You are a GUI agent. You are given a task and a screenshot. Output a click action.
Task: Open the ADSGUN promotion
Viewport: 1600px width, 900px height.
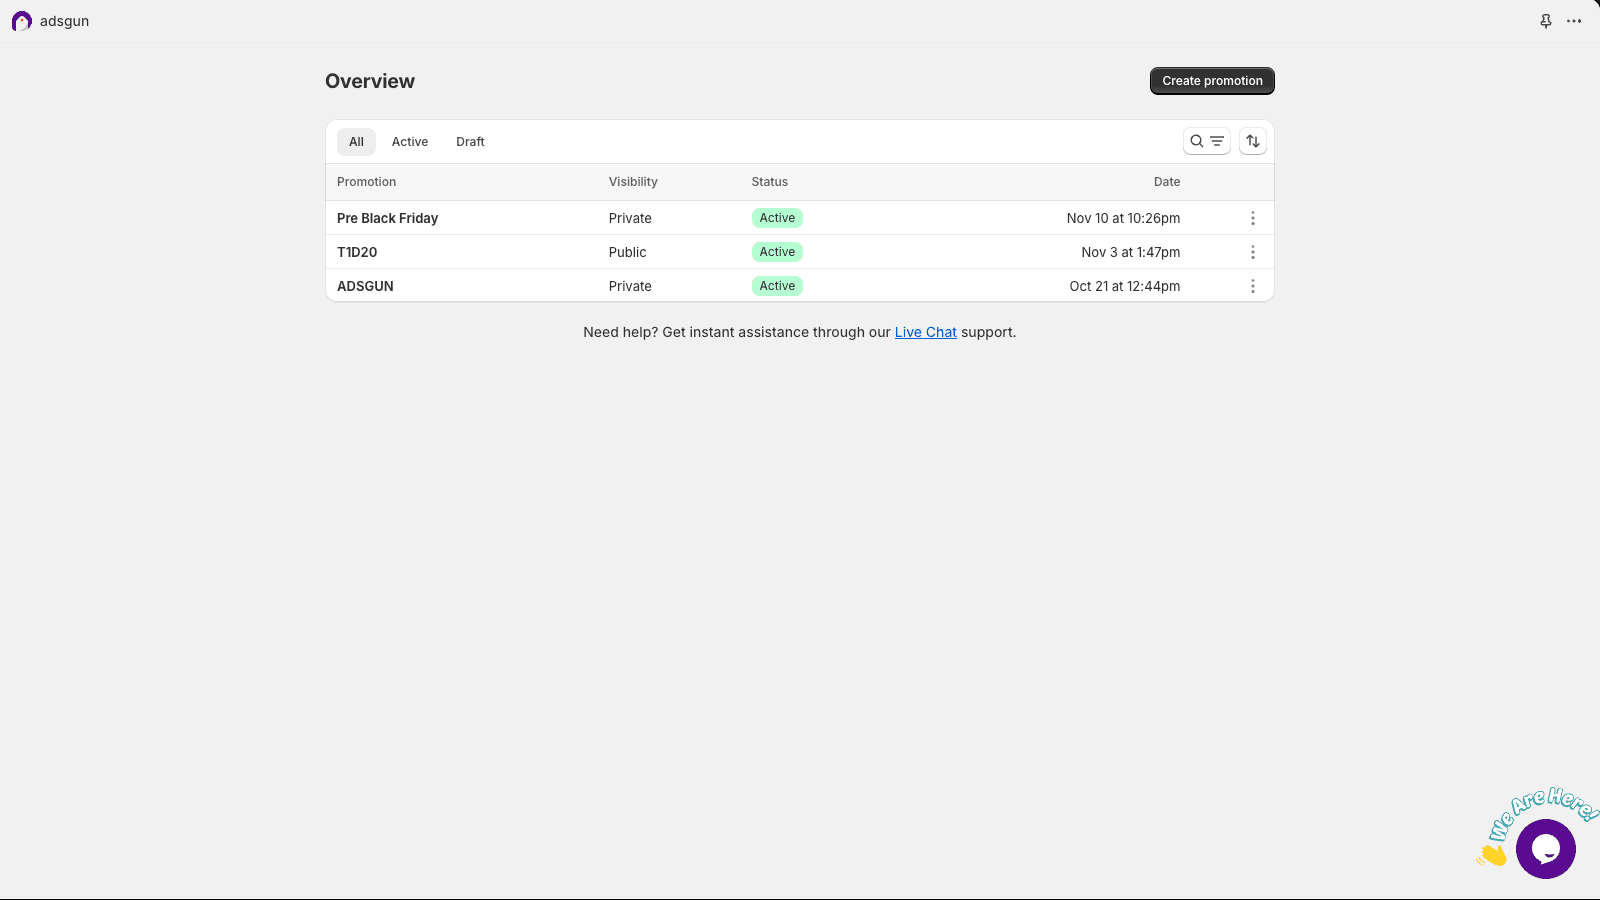click(x=365, y=286)
